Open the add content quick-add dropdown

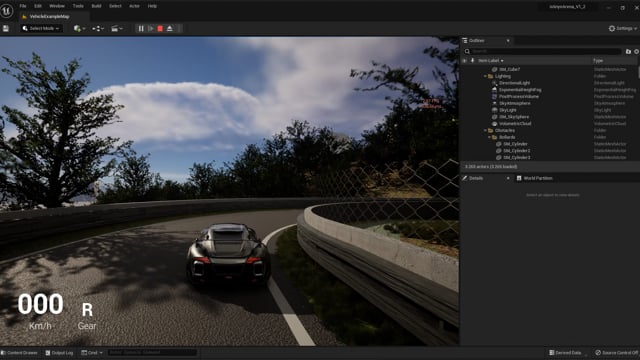(x=79, y=29)
